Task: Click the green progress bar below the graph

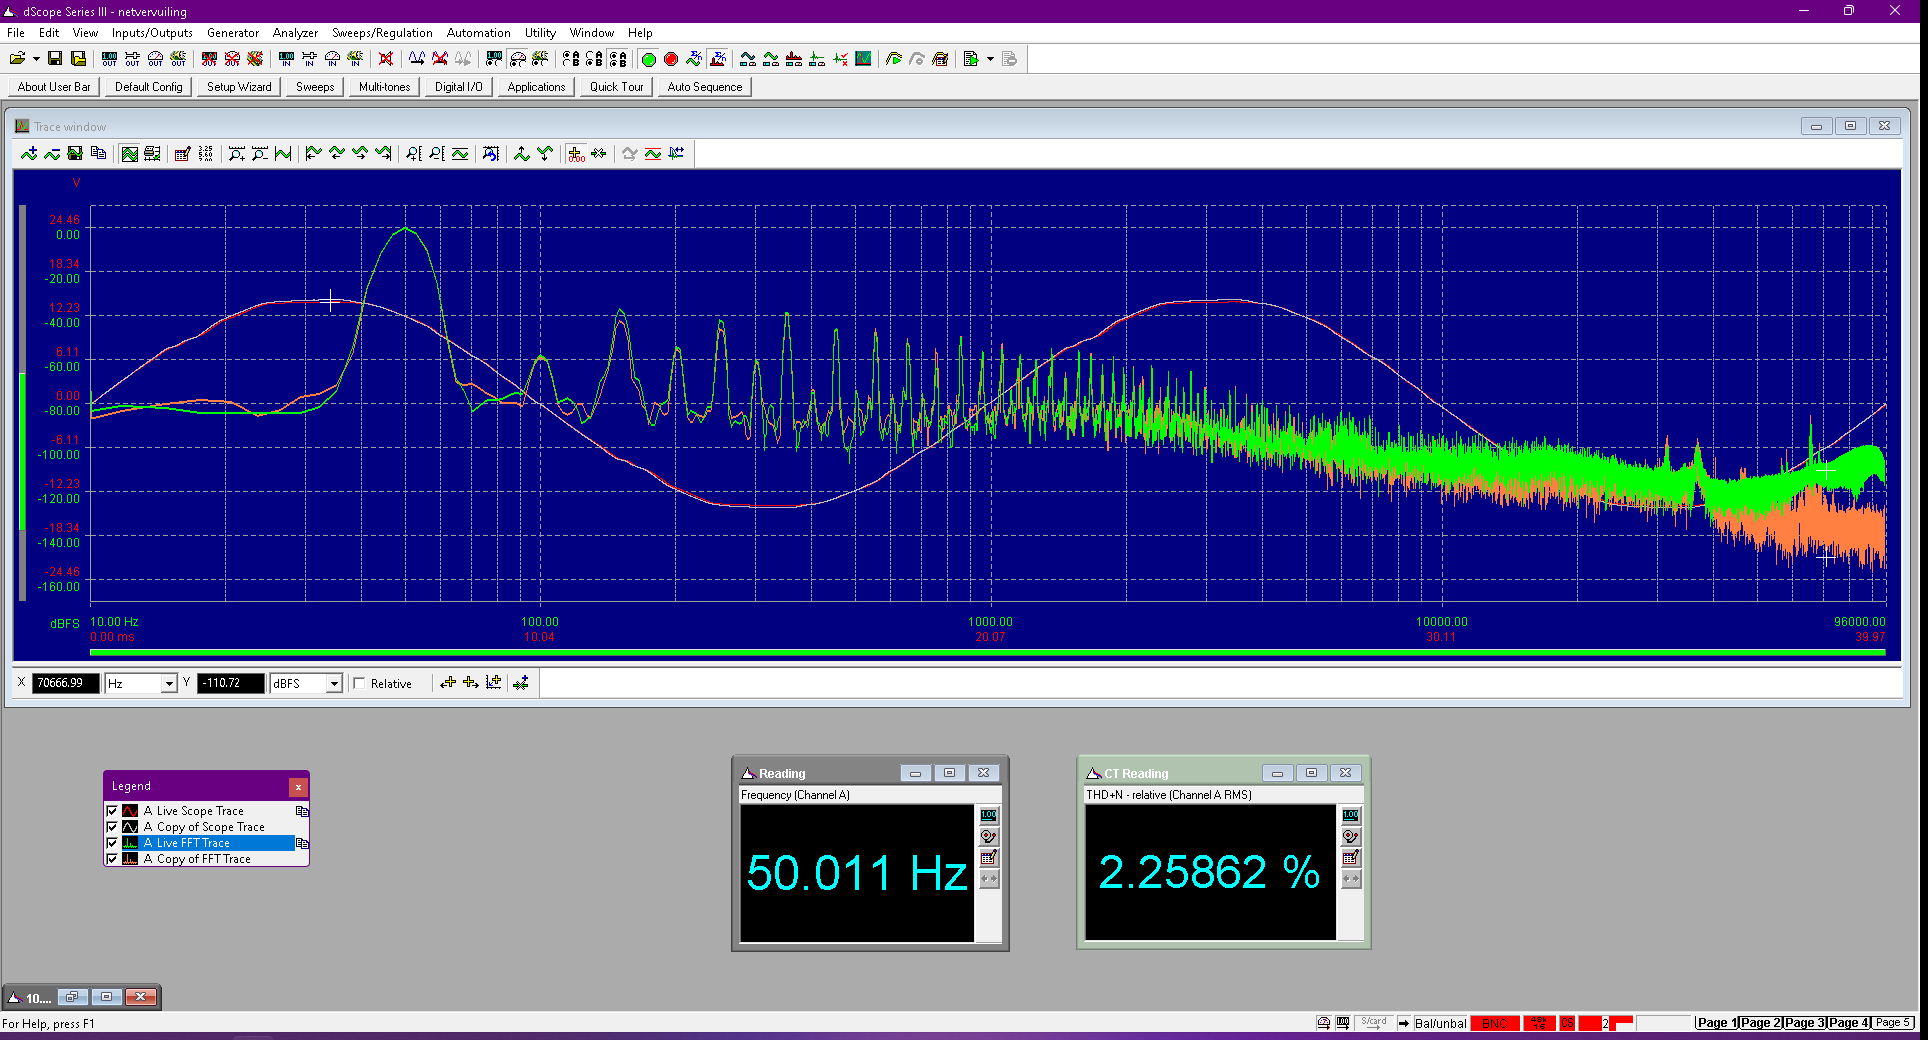Action: (x=988, y=653)
